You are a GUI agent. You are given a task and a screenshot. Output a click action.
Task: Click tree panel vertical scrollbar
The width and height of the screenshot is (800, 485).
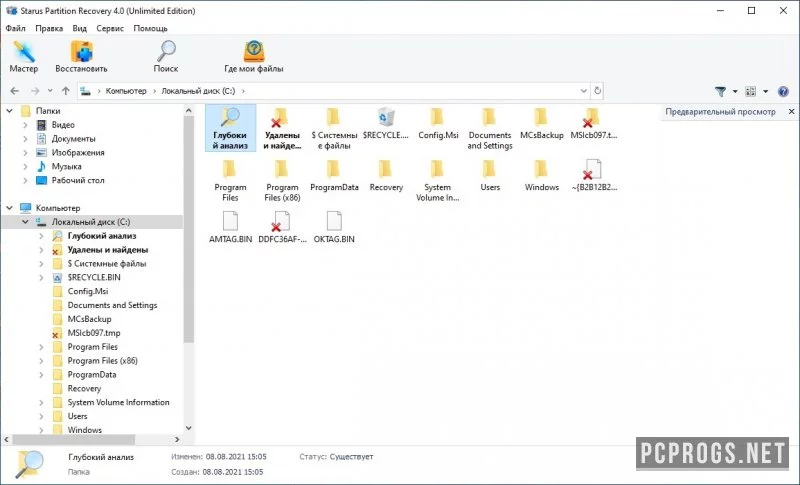point(189,229)
